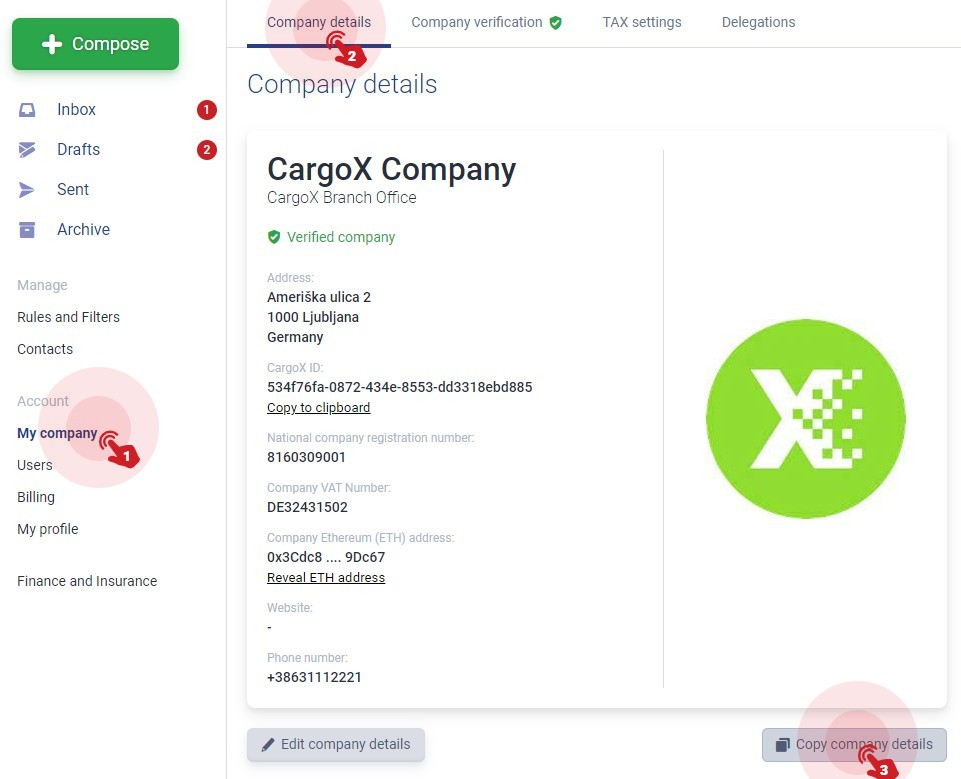Image resolution: width=961 pixels, height=779 pixels.
Task: Open the Drafts folder
Action: click(x=78, y=150)
